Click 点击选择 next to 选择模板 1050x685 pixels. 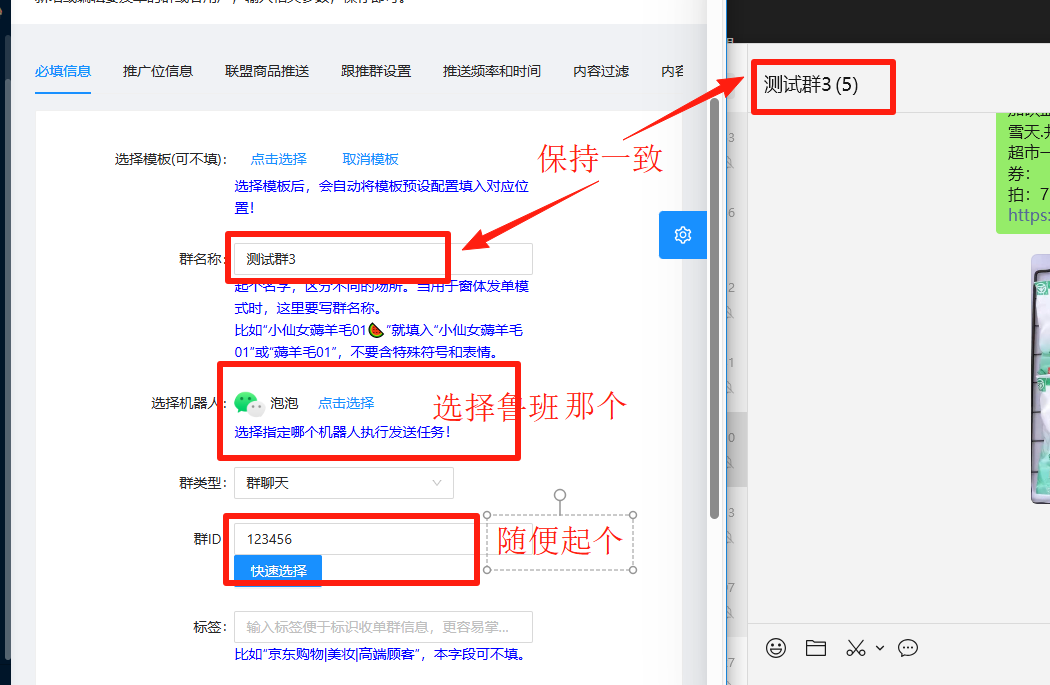tap(279, 159)
